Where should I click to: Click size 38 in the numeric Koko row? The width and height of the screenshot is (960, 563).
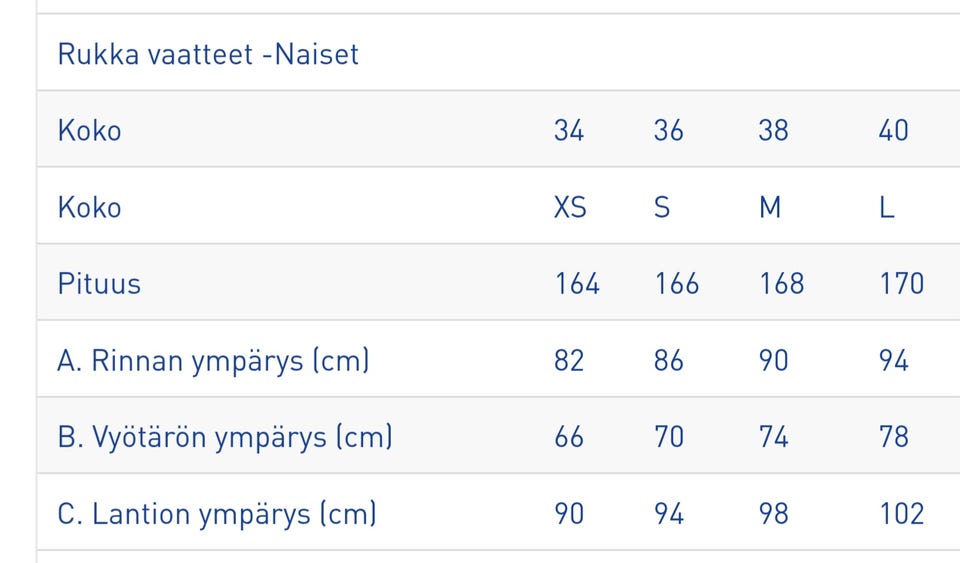click(773, 131)
